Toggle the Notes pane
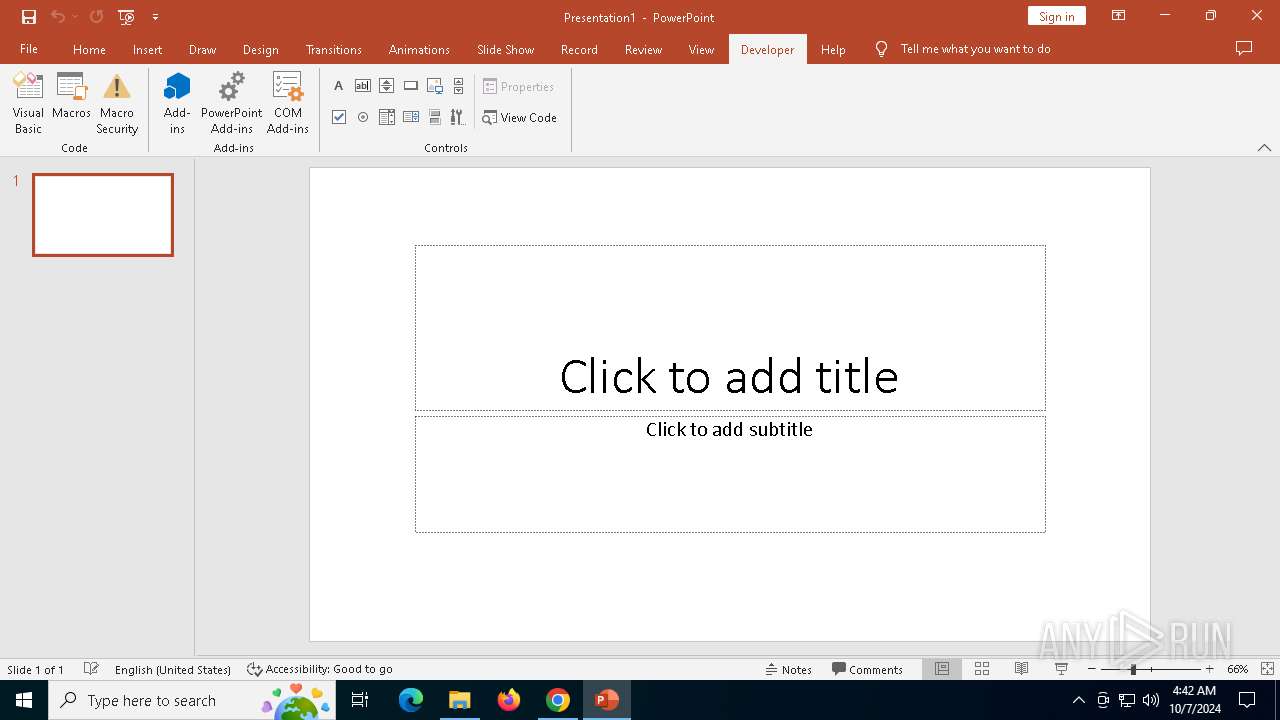 coord(789,669)
